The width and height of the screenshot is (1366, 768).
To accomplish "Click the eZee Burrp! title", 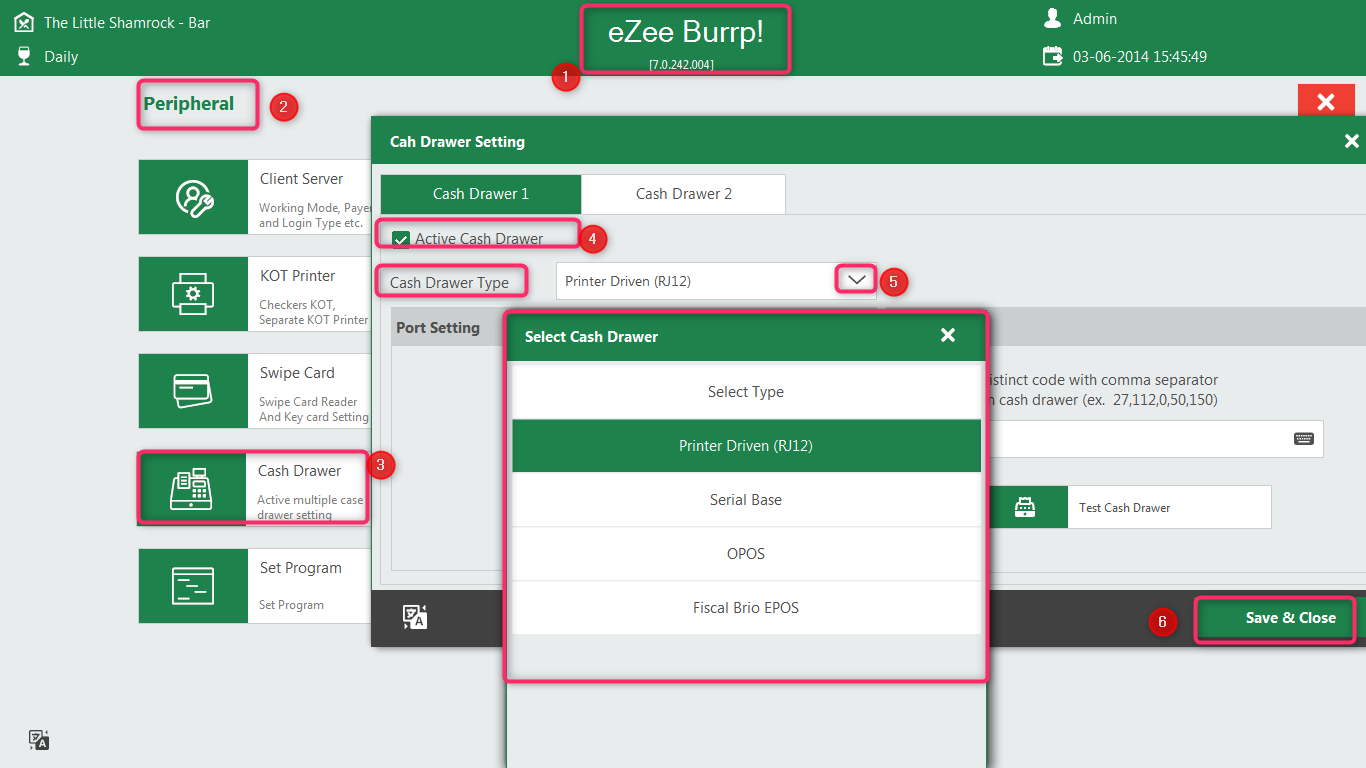I will (686, 32).
